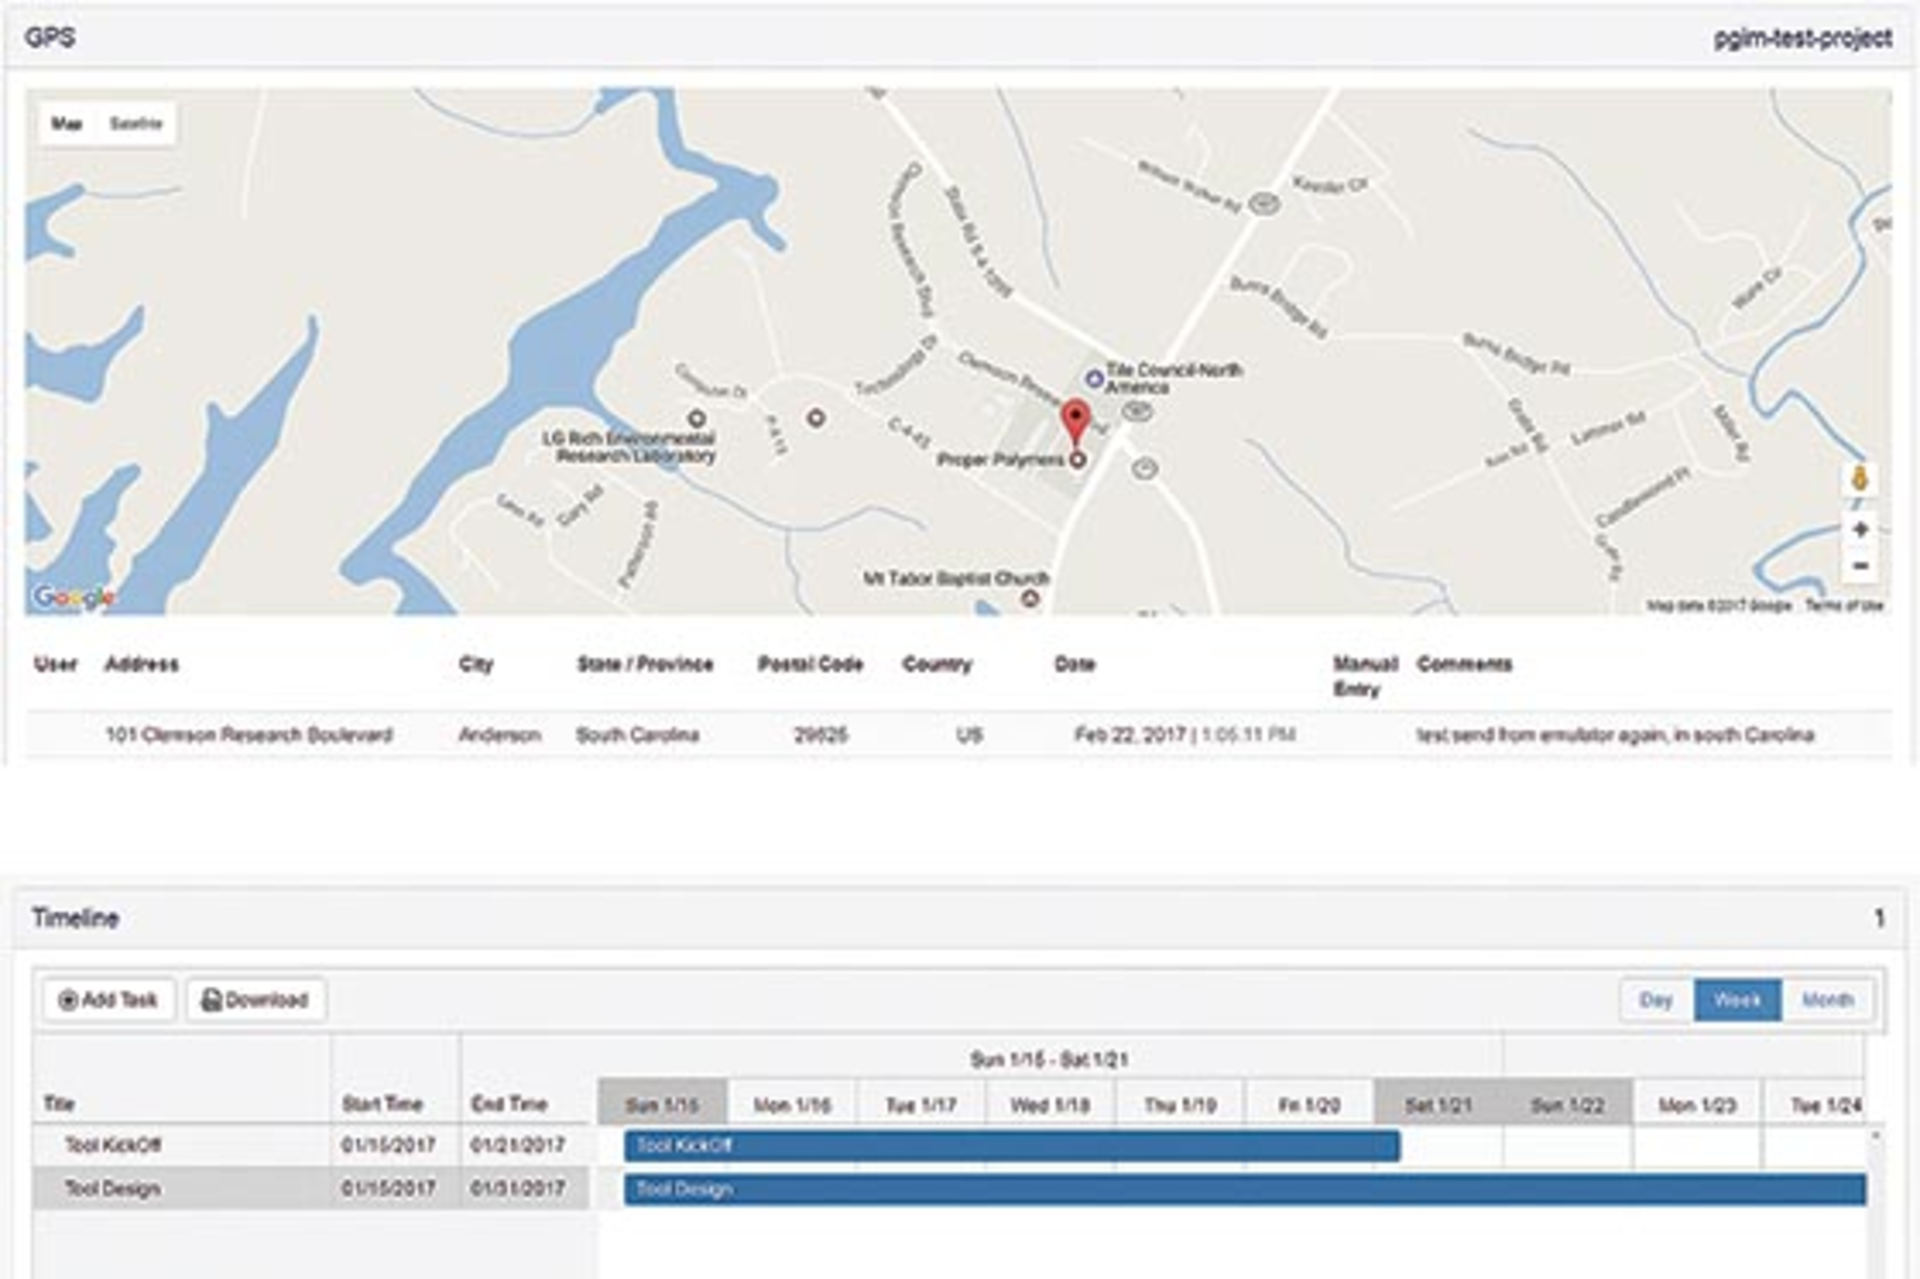This screenshot has height=1279, width=1920.
Task: Select the Tool Design gantt bar
Action: pos(1244,1189)
